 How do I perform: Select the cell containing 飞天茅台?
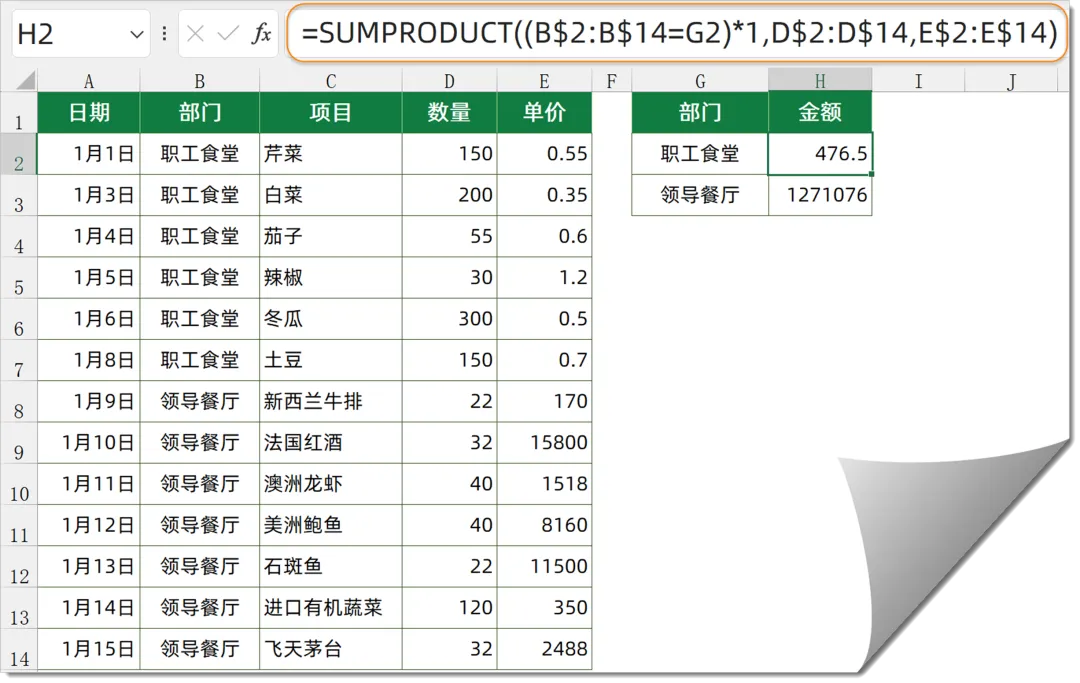pos(330,649)
